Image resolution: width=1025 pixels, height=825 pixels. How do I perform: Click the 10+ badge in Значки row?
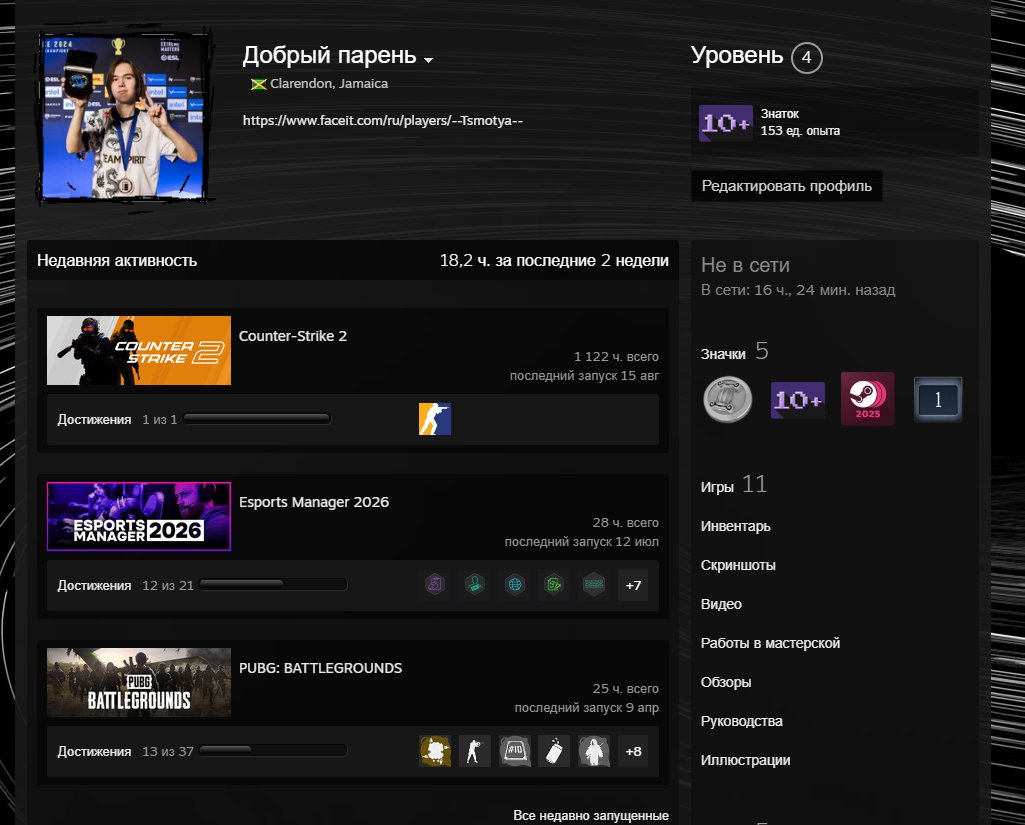coord(798,399)
